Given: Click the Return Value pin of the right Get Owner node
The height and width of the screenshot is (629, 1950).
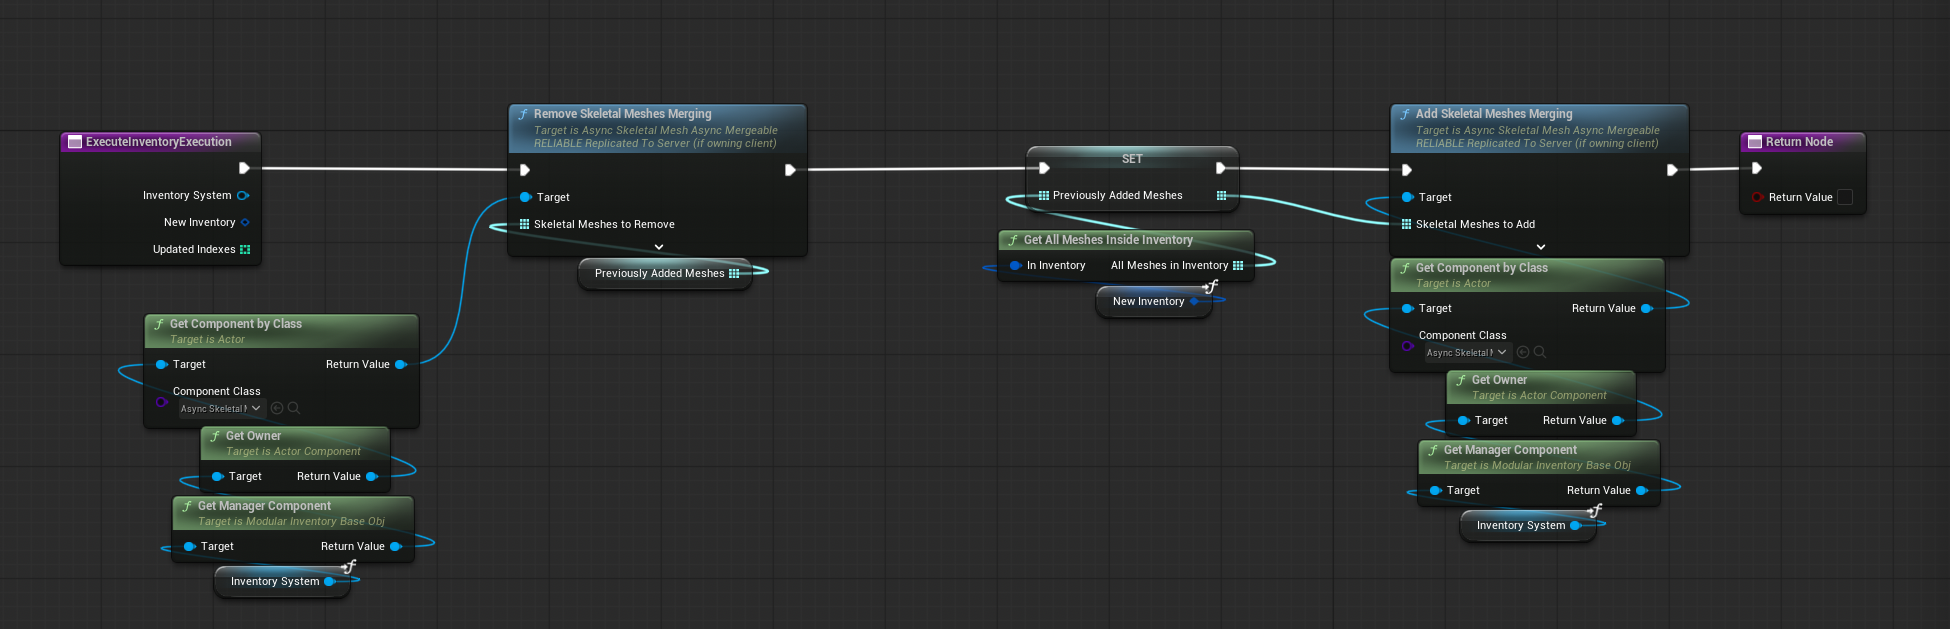Looking at the screenshot, I should 1618,420.
